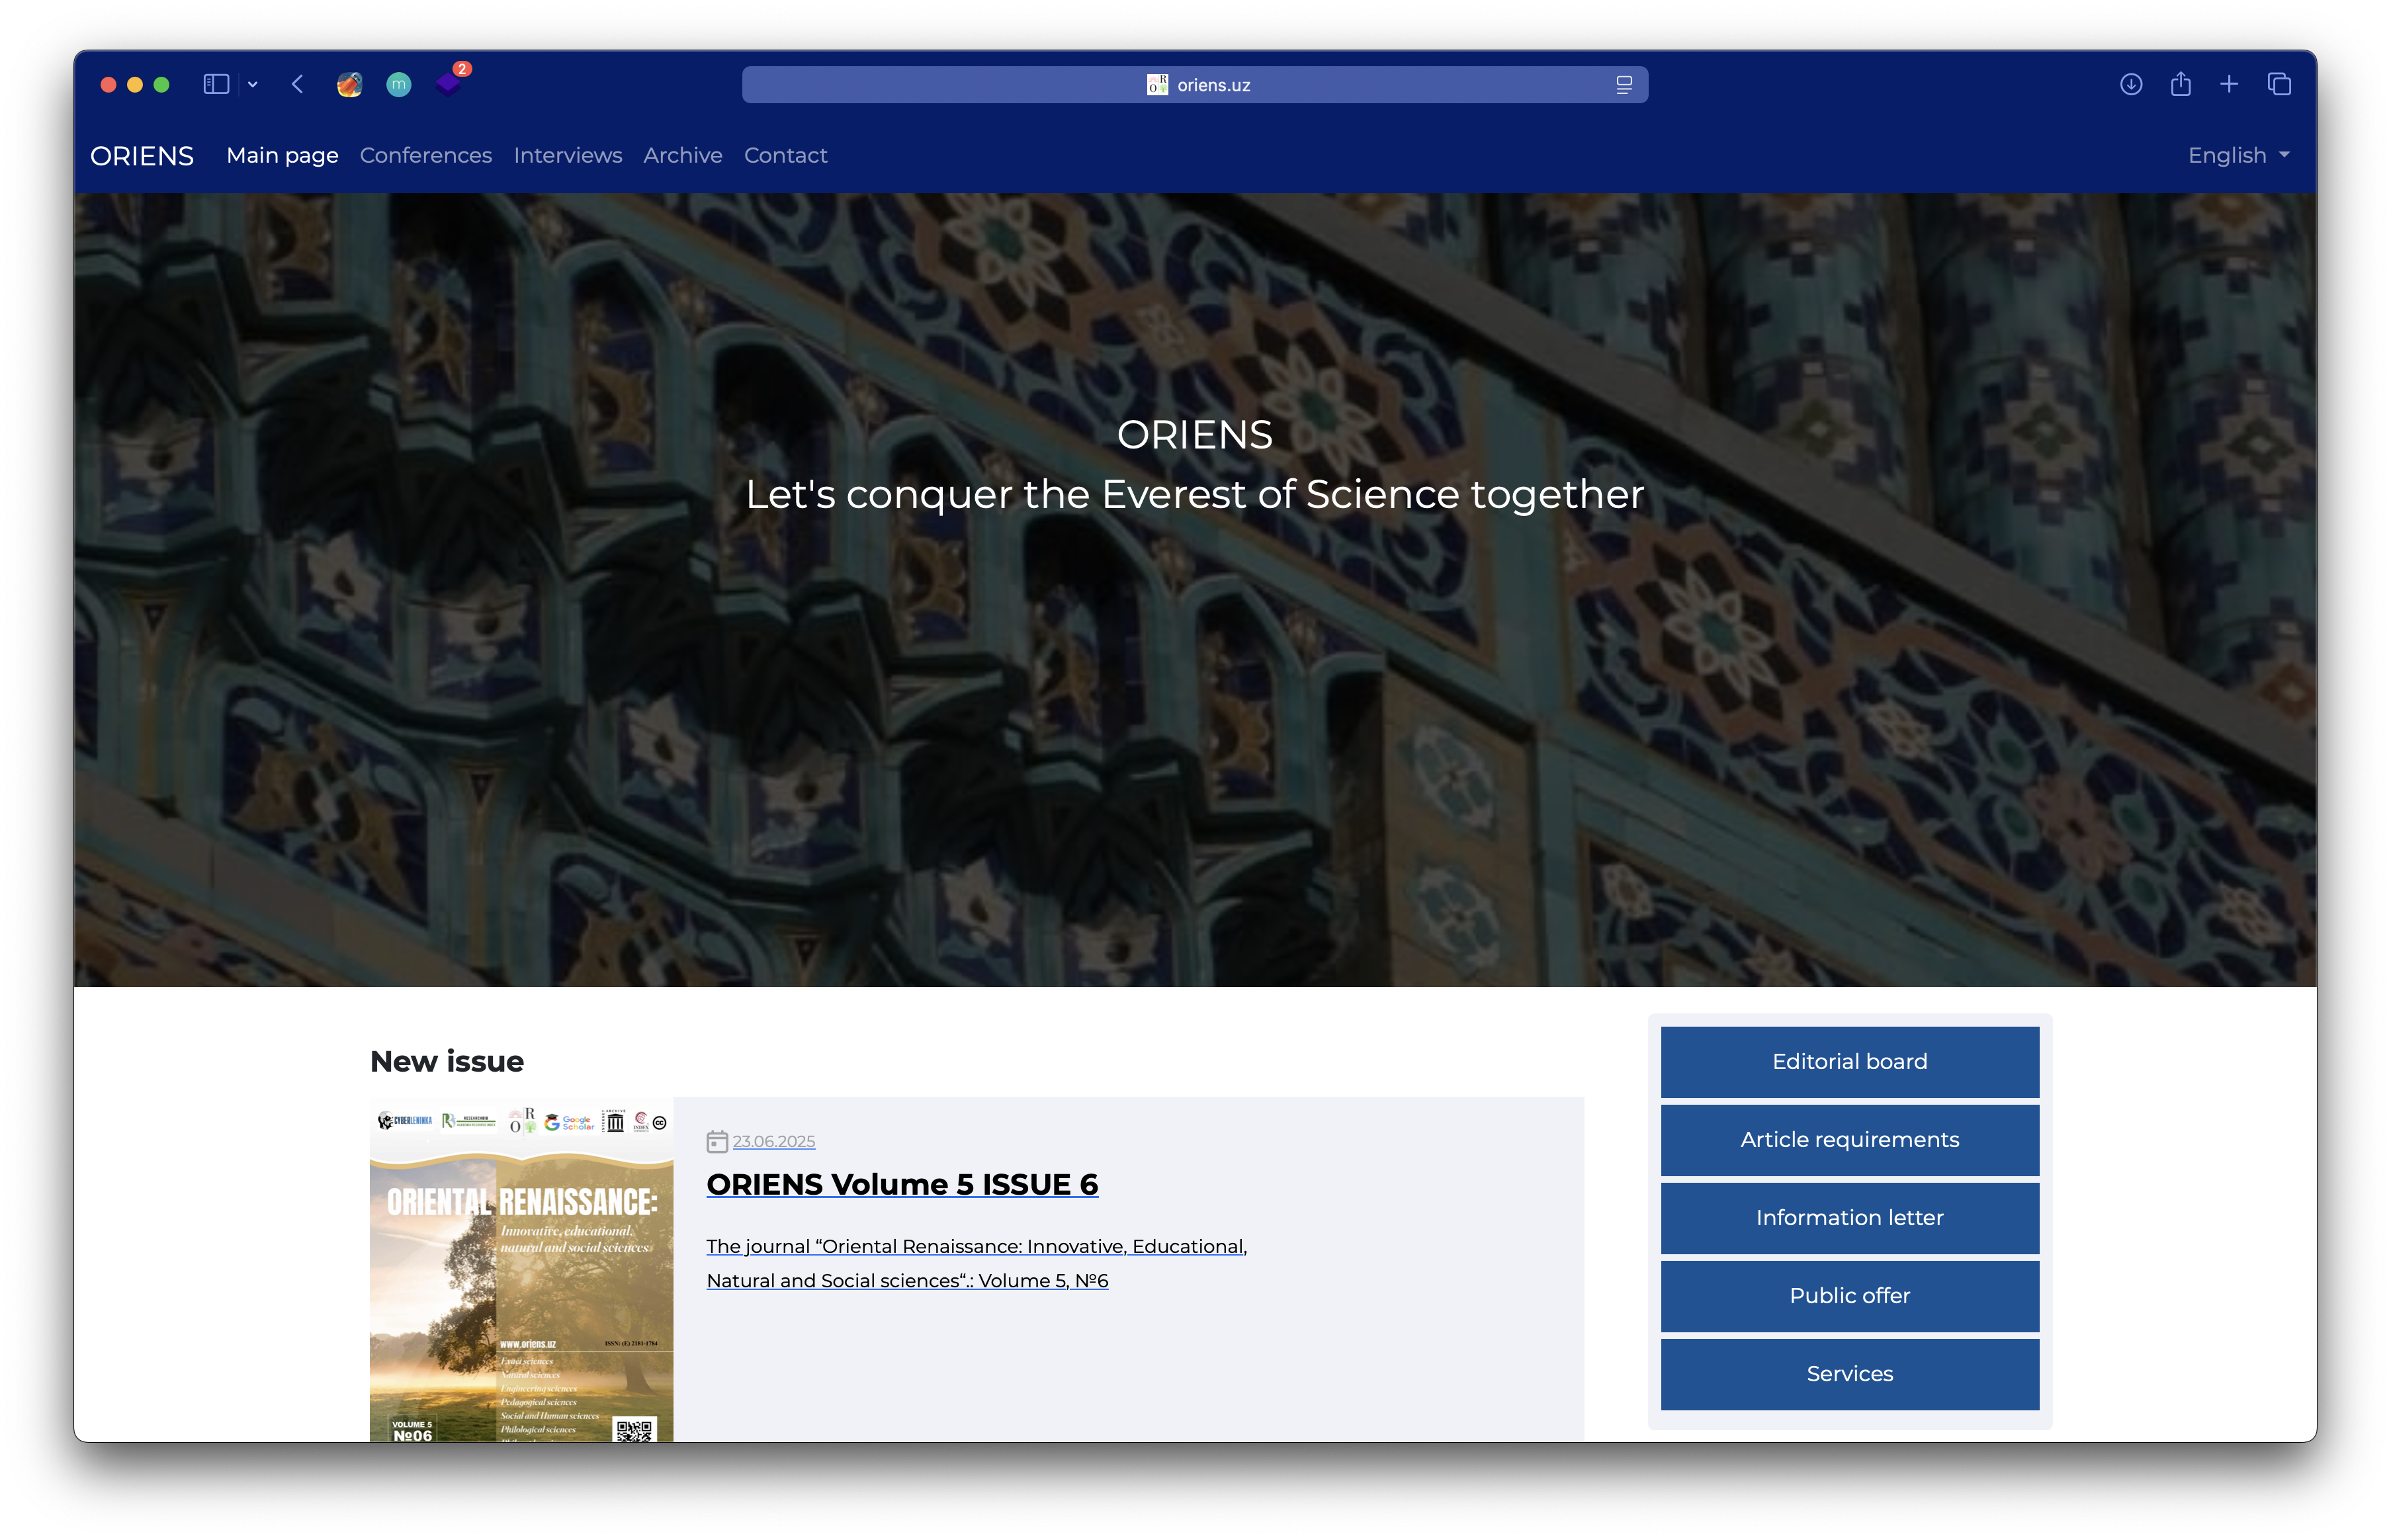Viewport: 2391px width, 1540px height.
Task: Open a new tab with plus icon
Action: pyautogui.click(x=2229, y=84)
